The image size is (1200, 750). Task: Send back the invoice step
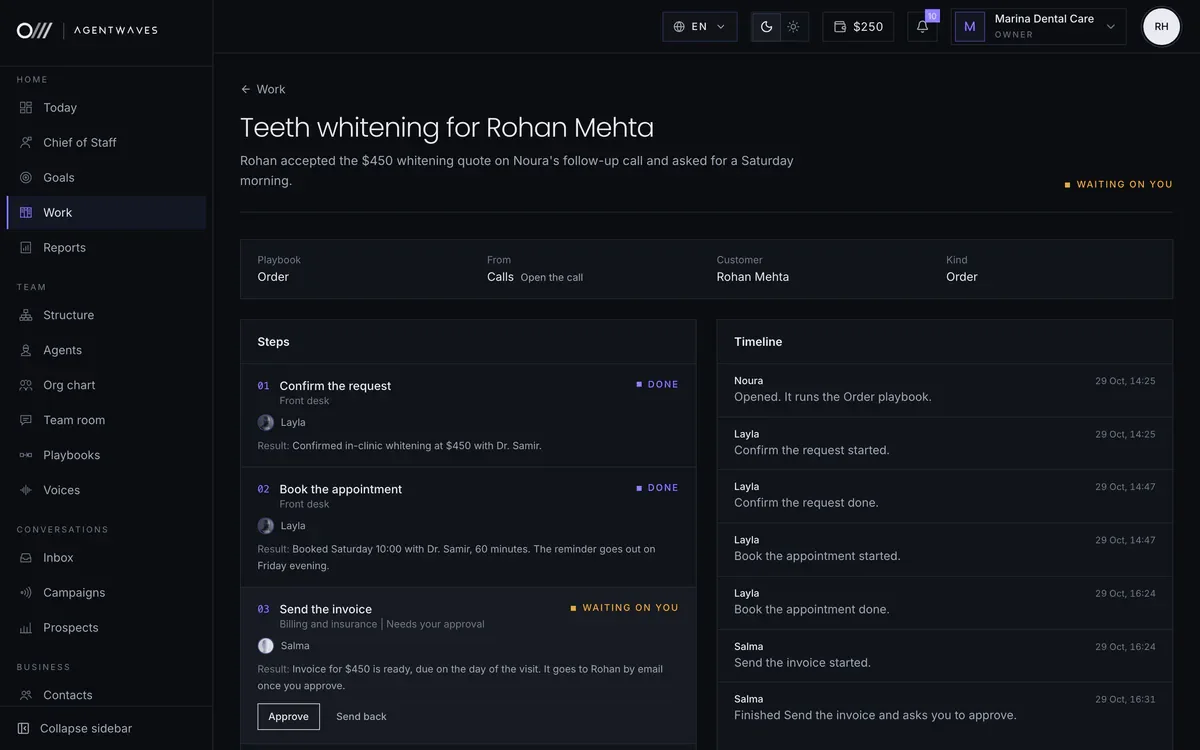[361, 717]
